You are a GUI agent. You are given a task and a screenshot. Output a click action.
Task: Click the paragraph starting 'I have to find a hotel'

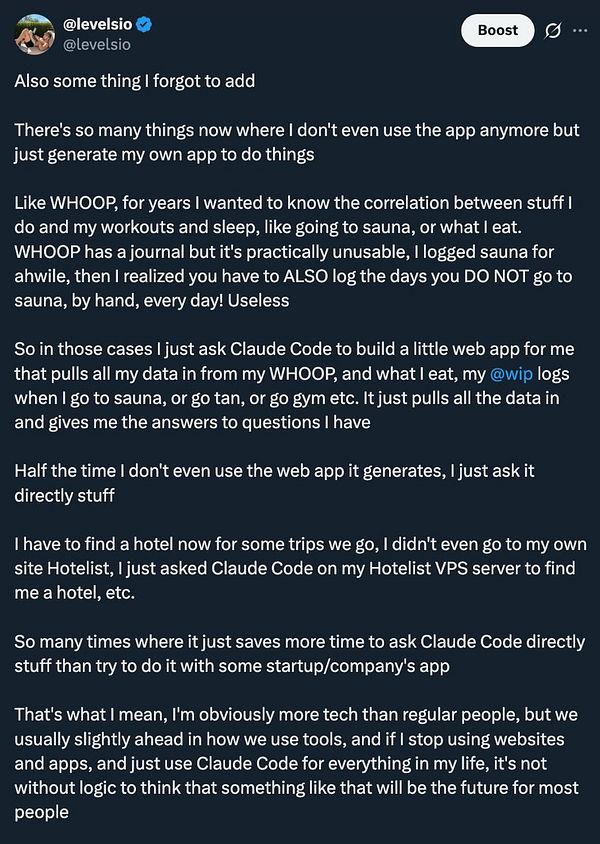[x=300, y=568]
